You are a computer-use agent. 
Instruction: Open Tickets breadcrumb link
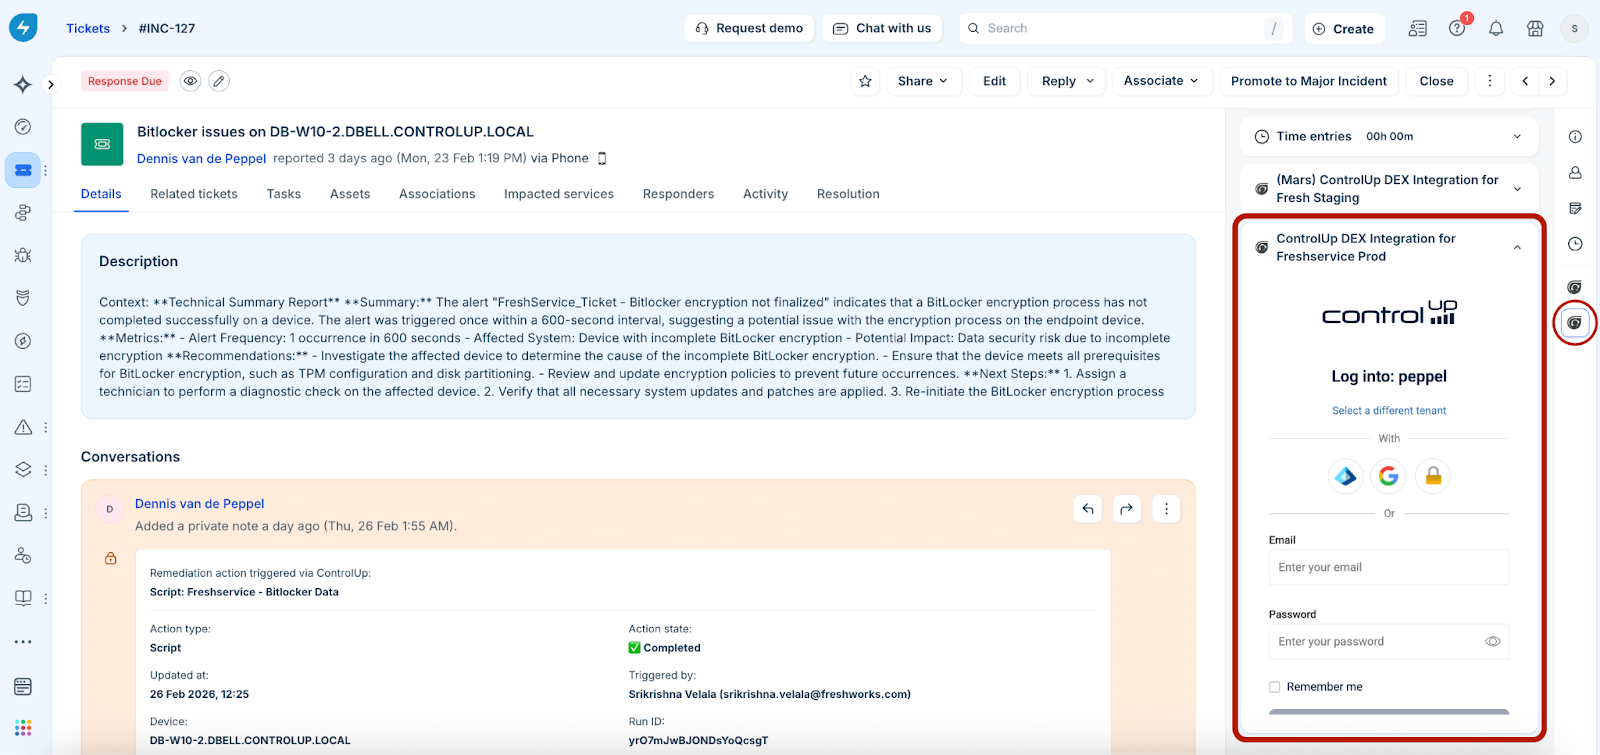click(88, 28)
